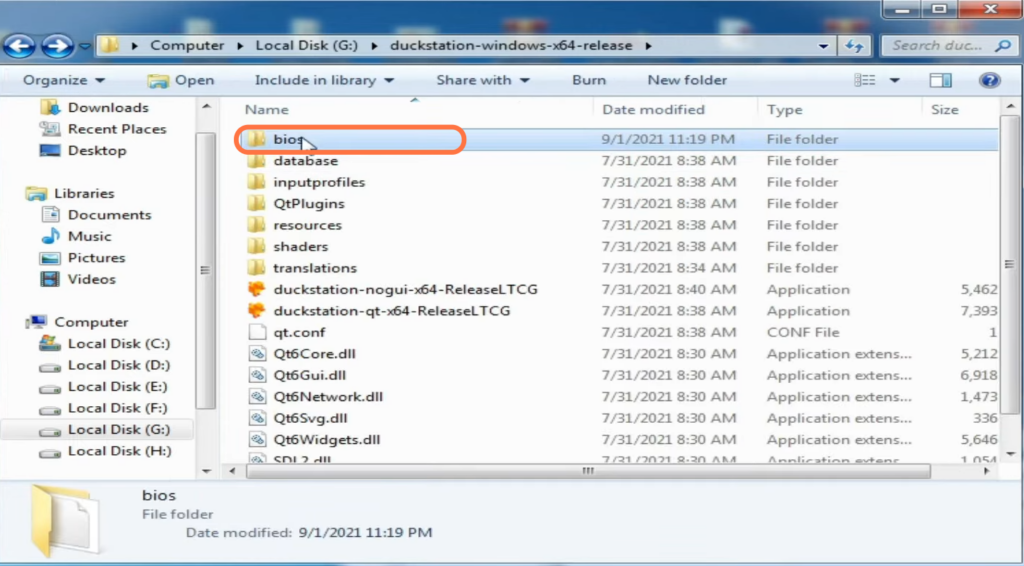Refresh the folder with the address bar refresh icon

(x=854, y=46)
